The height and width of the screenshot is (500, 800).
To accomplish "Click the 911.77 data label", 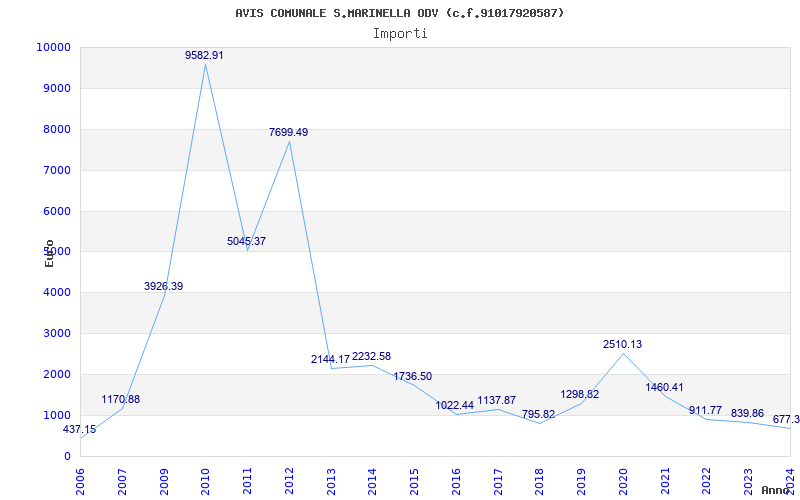I will click(x=706, y=410).
